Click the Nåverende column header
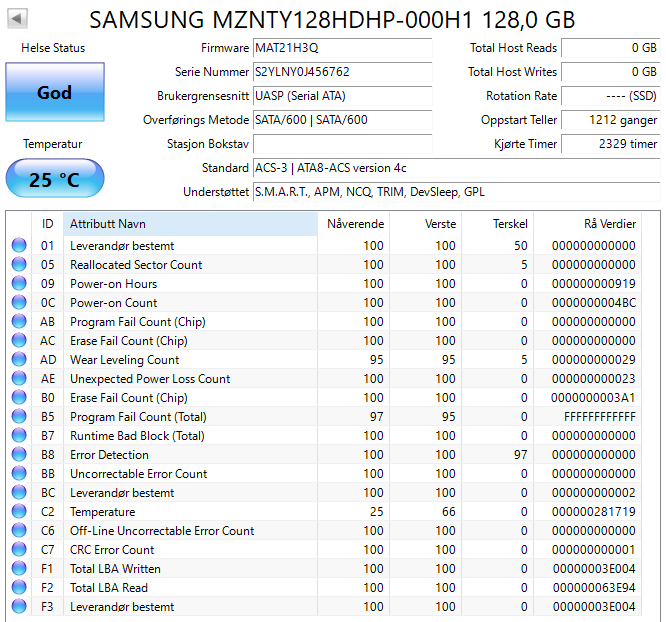Screen dimensions: 666x622 (x=354, y=223)
